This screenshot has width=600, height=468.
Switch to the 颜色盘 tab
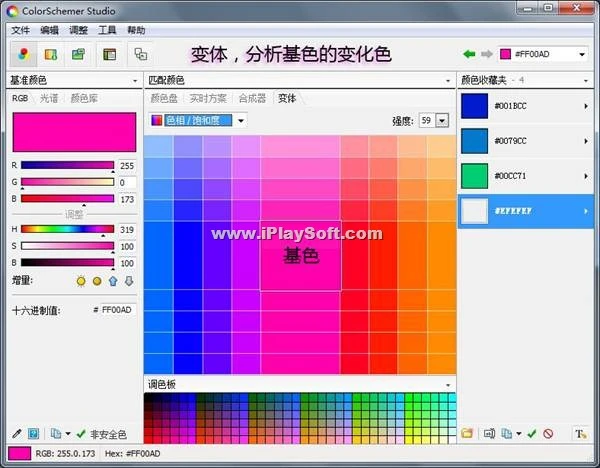click(164, 98)
